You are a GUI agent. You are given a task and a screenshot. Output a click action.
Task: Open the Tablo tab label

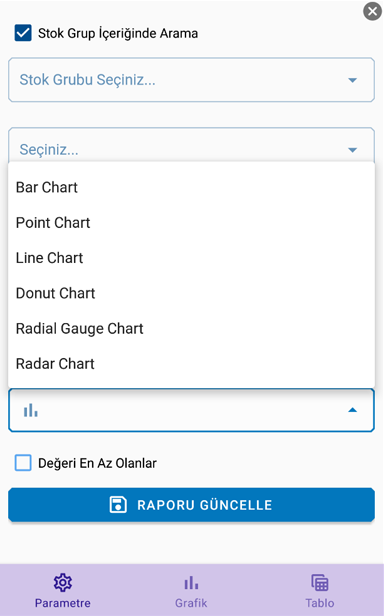click(x=320, y=603)
